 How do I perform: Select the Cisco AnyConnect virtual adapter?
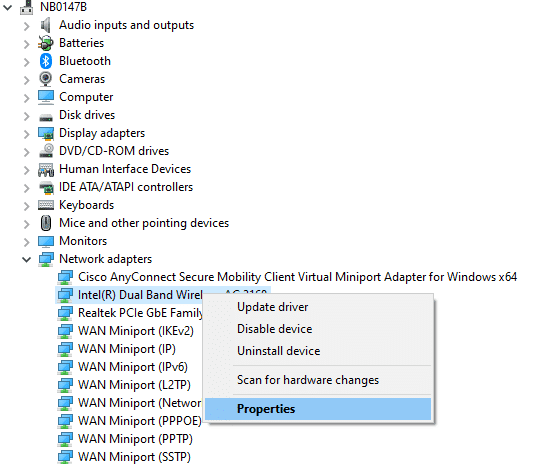tap(287, 277)
